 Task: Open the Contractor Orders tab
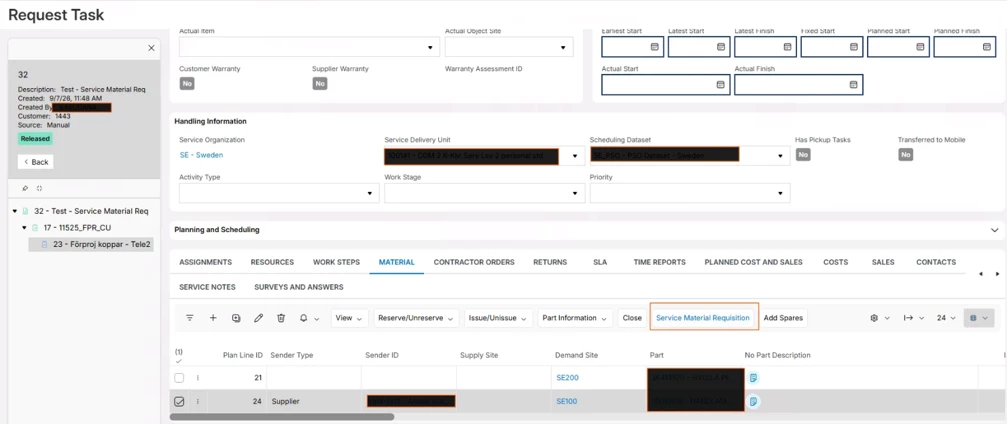tap(474, 262)
